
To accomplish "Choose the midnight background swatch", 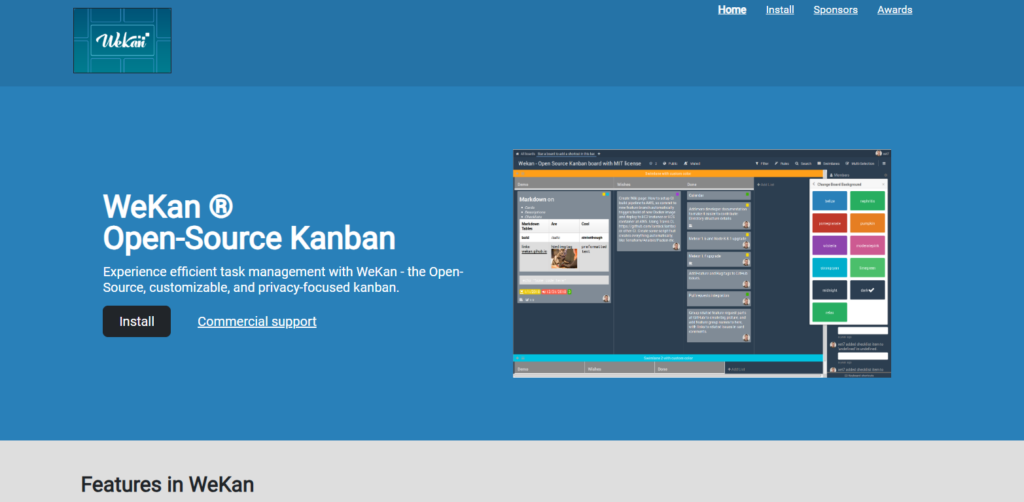I will coord(830,290).
